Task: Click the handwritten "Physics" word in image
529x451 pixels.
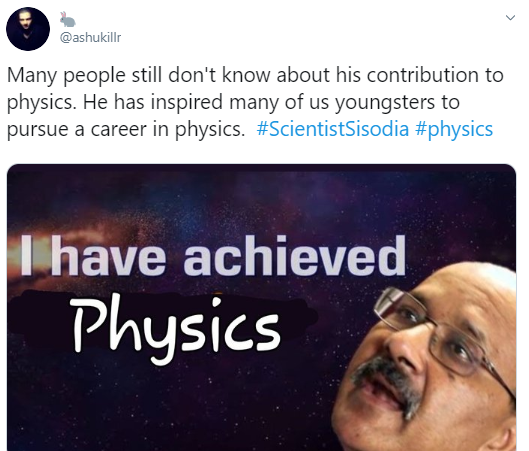Action: click(175, 327)
